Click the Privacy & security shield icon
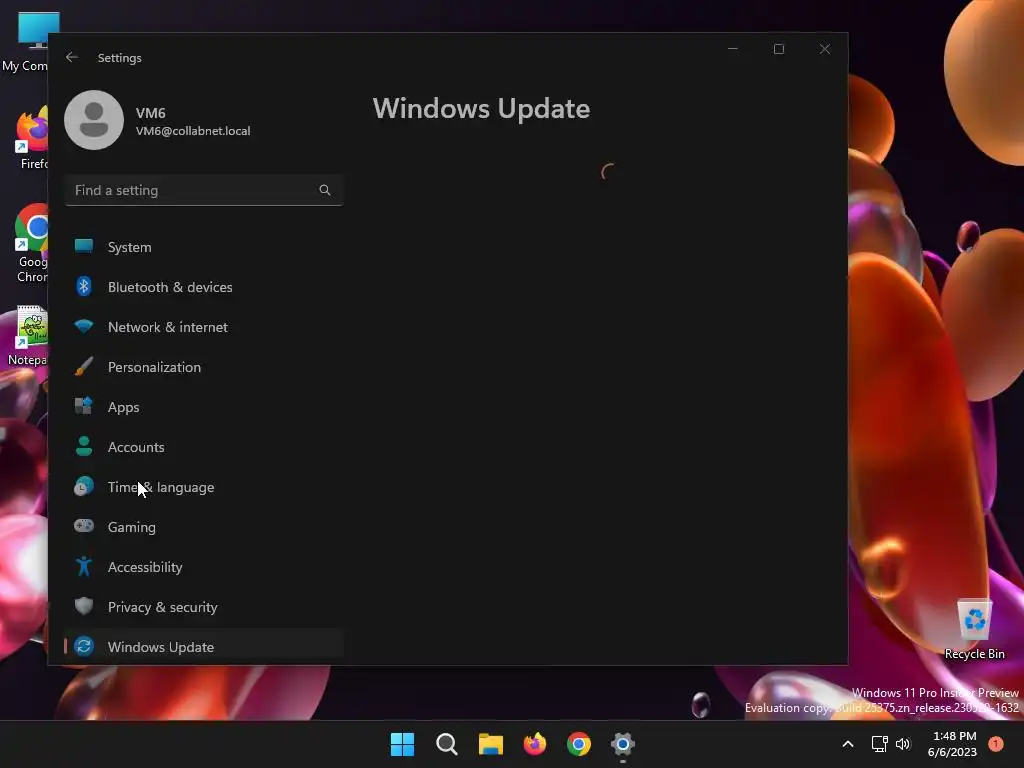Image resolution: width=1024 pixels, height=768 pixels. [84, 606]
